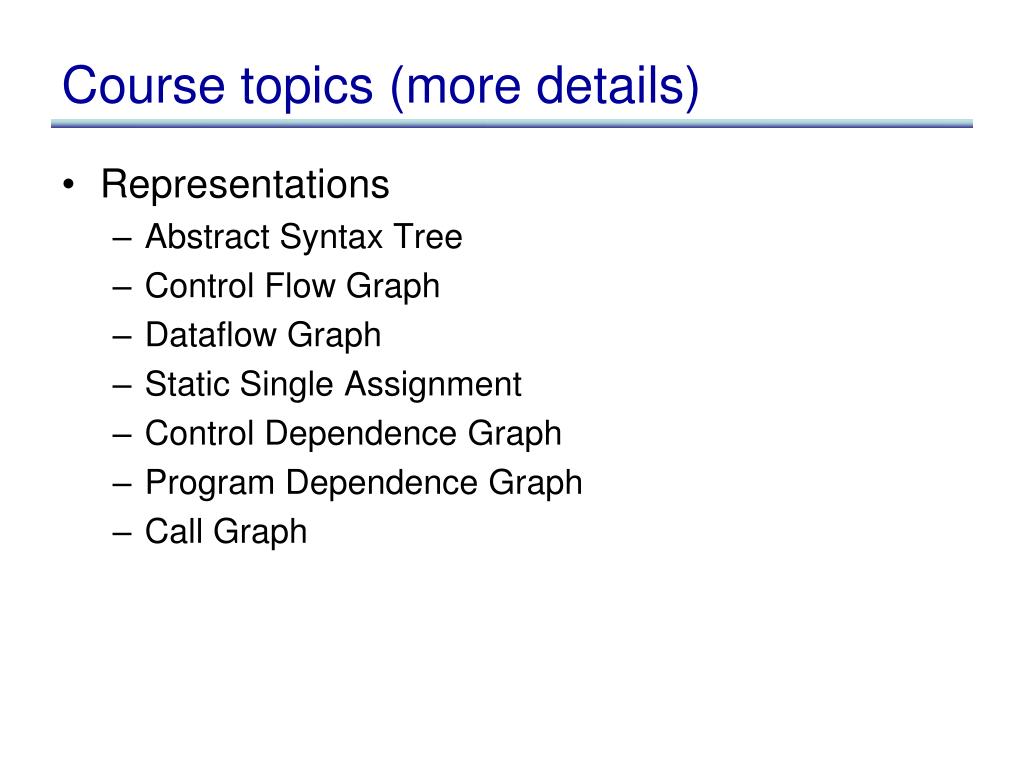Viewport: 1024px width, 768px height.
Task: Click the dash before Dataflow Graph
Action: (121, 337)
